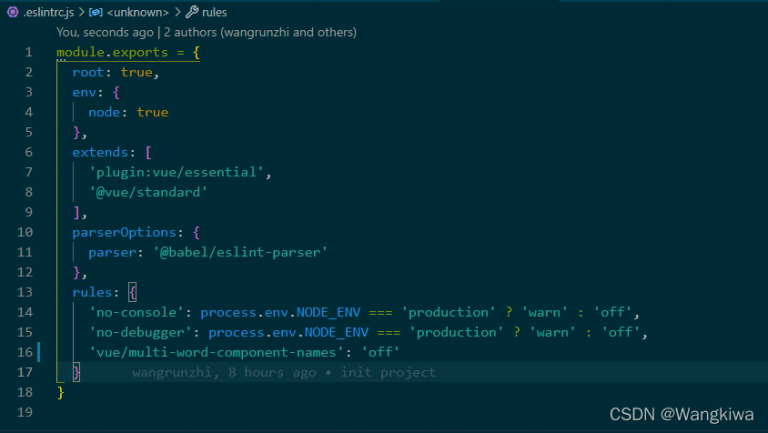Expand the chevron after .eslintrc.js breadcrumb
This screenshot has width=768, height=433.
click(x=80, y=13)
